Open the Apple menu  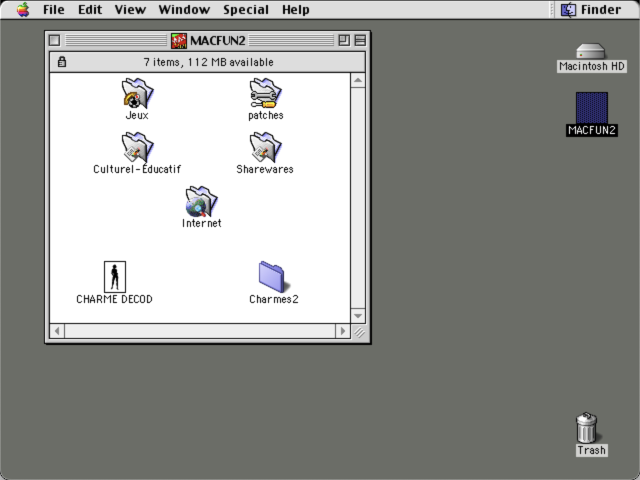23,9
